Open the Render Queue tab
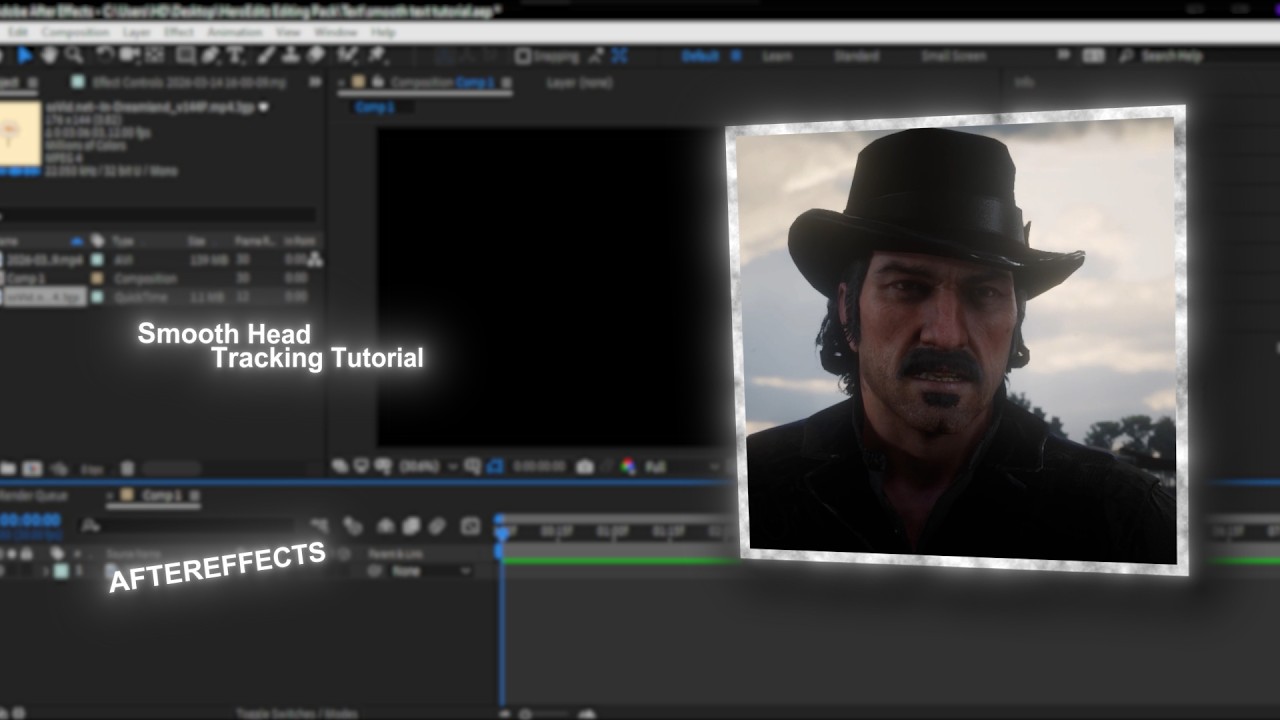This screenshot has width=1280, height=720. [32, 495]
